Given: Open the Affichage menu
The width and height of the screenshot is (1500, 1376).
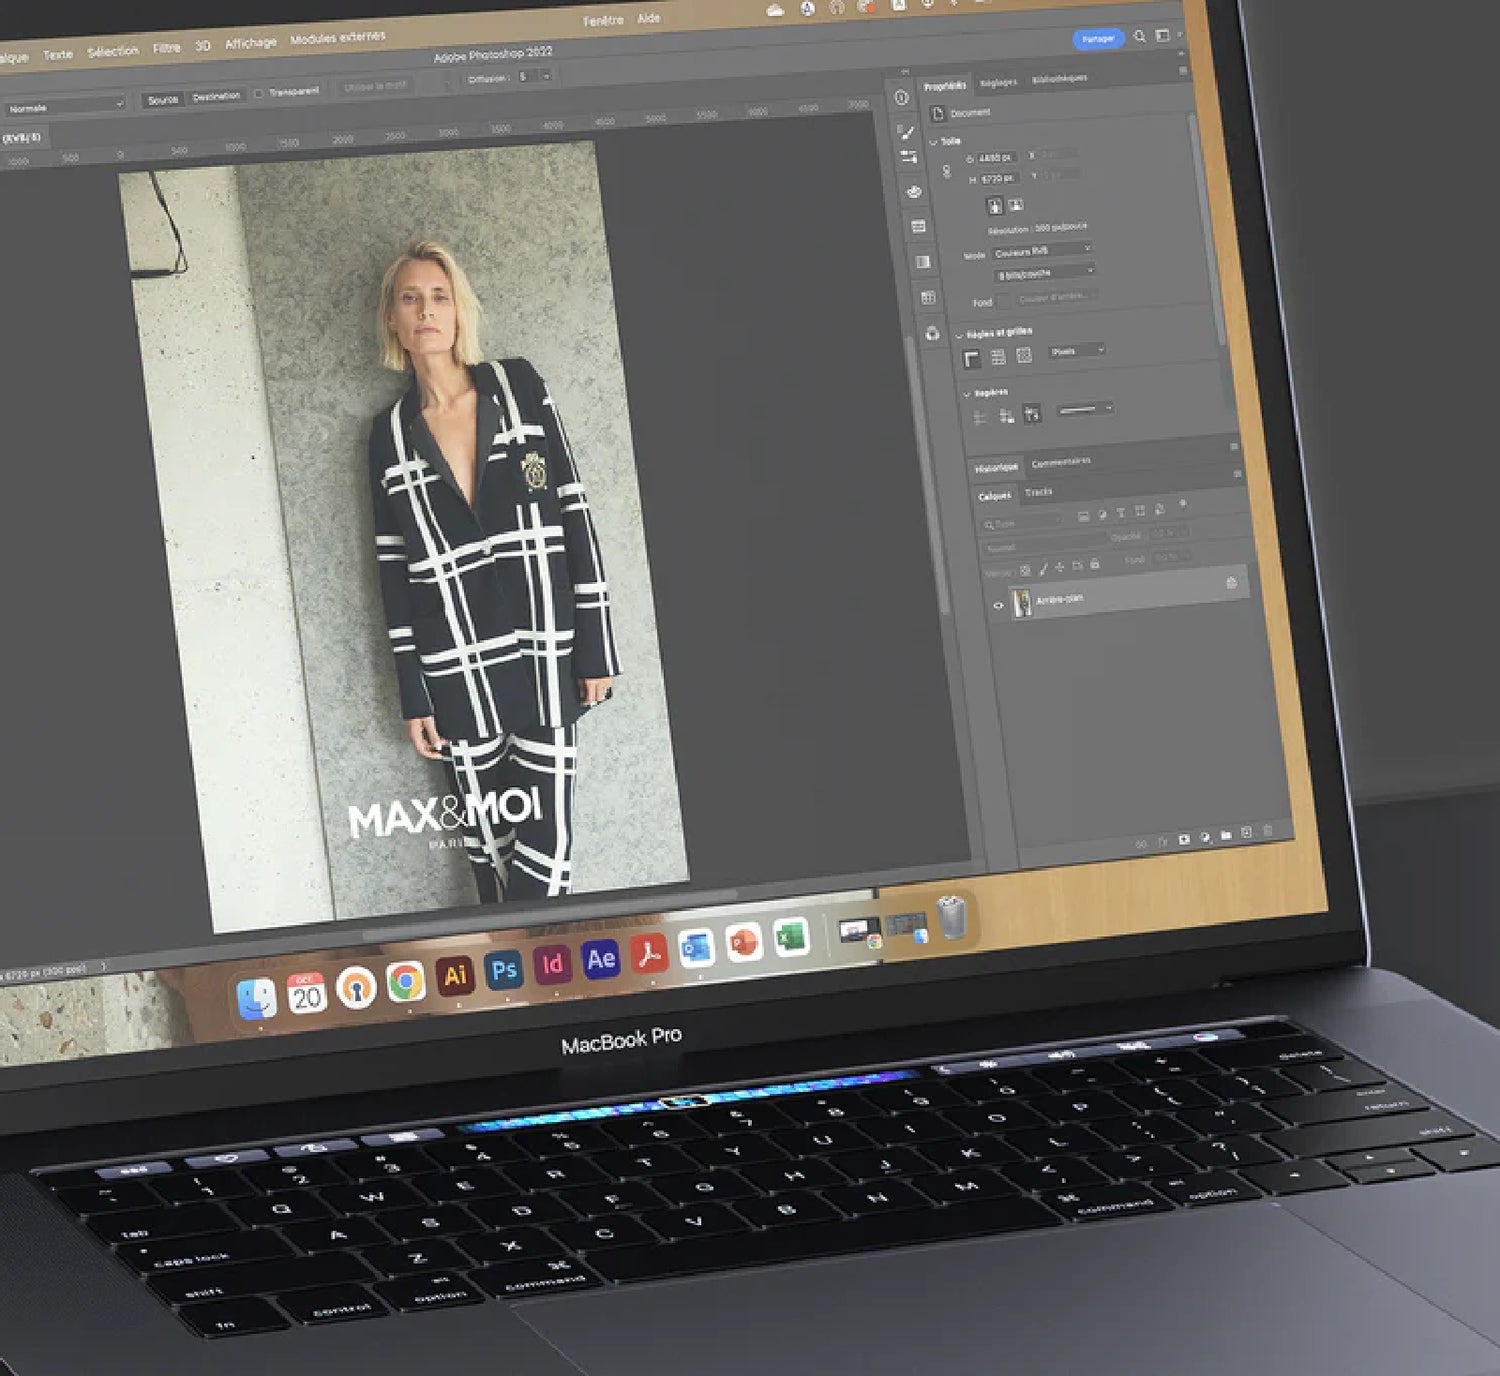Looking at the screenshot, I should point(250,43).
